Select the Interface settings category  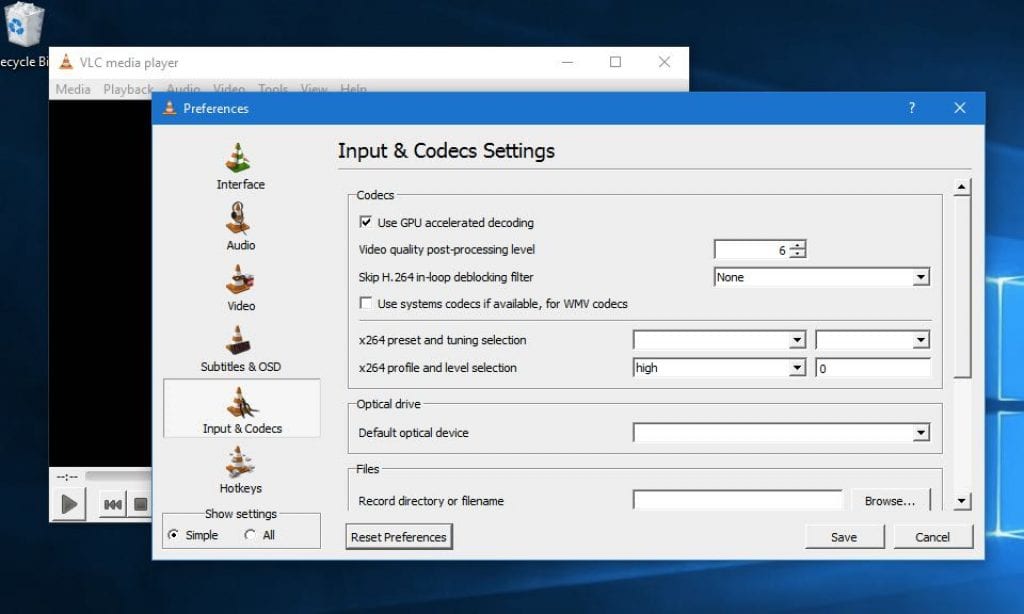pos(240,166)
